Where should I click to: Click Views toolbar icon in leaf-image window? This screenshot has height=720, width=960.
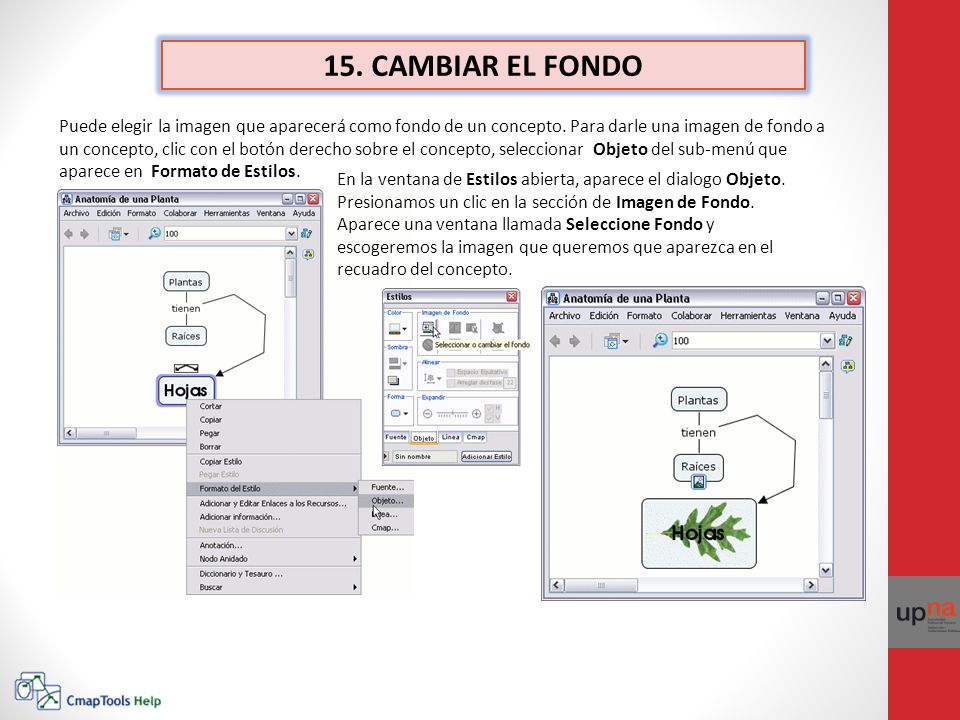612,341
